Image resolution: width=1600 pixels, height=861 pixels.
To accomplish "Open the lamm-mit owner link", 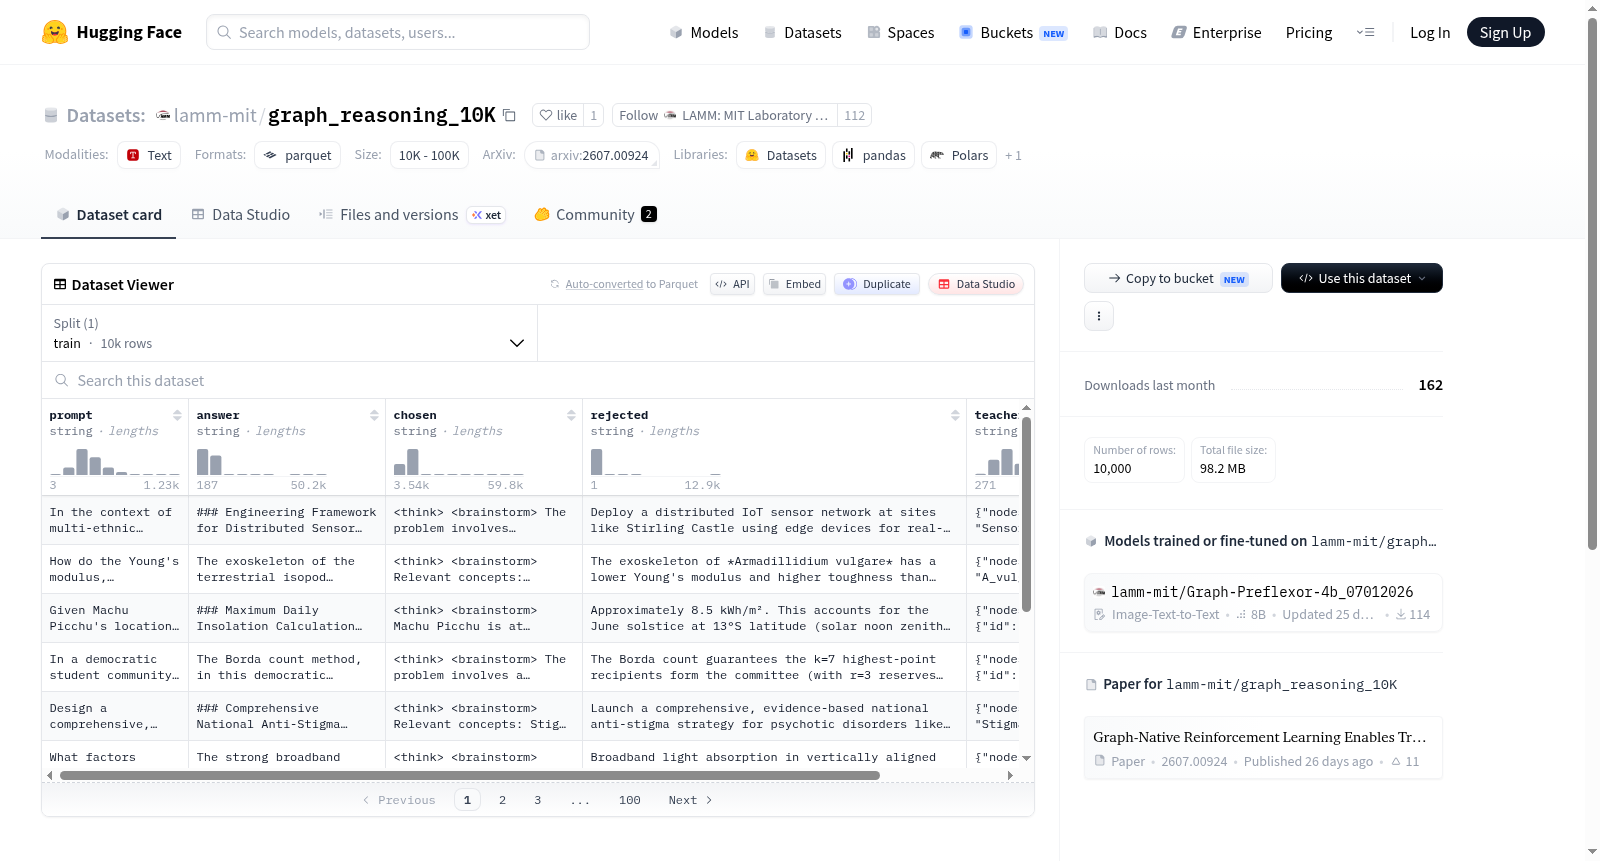I will coord(215,115).
